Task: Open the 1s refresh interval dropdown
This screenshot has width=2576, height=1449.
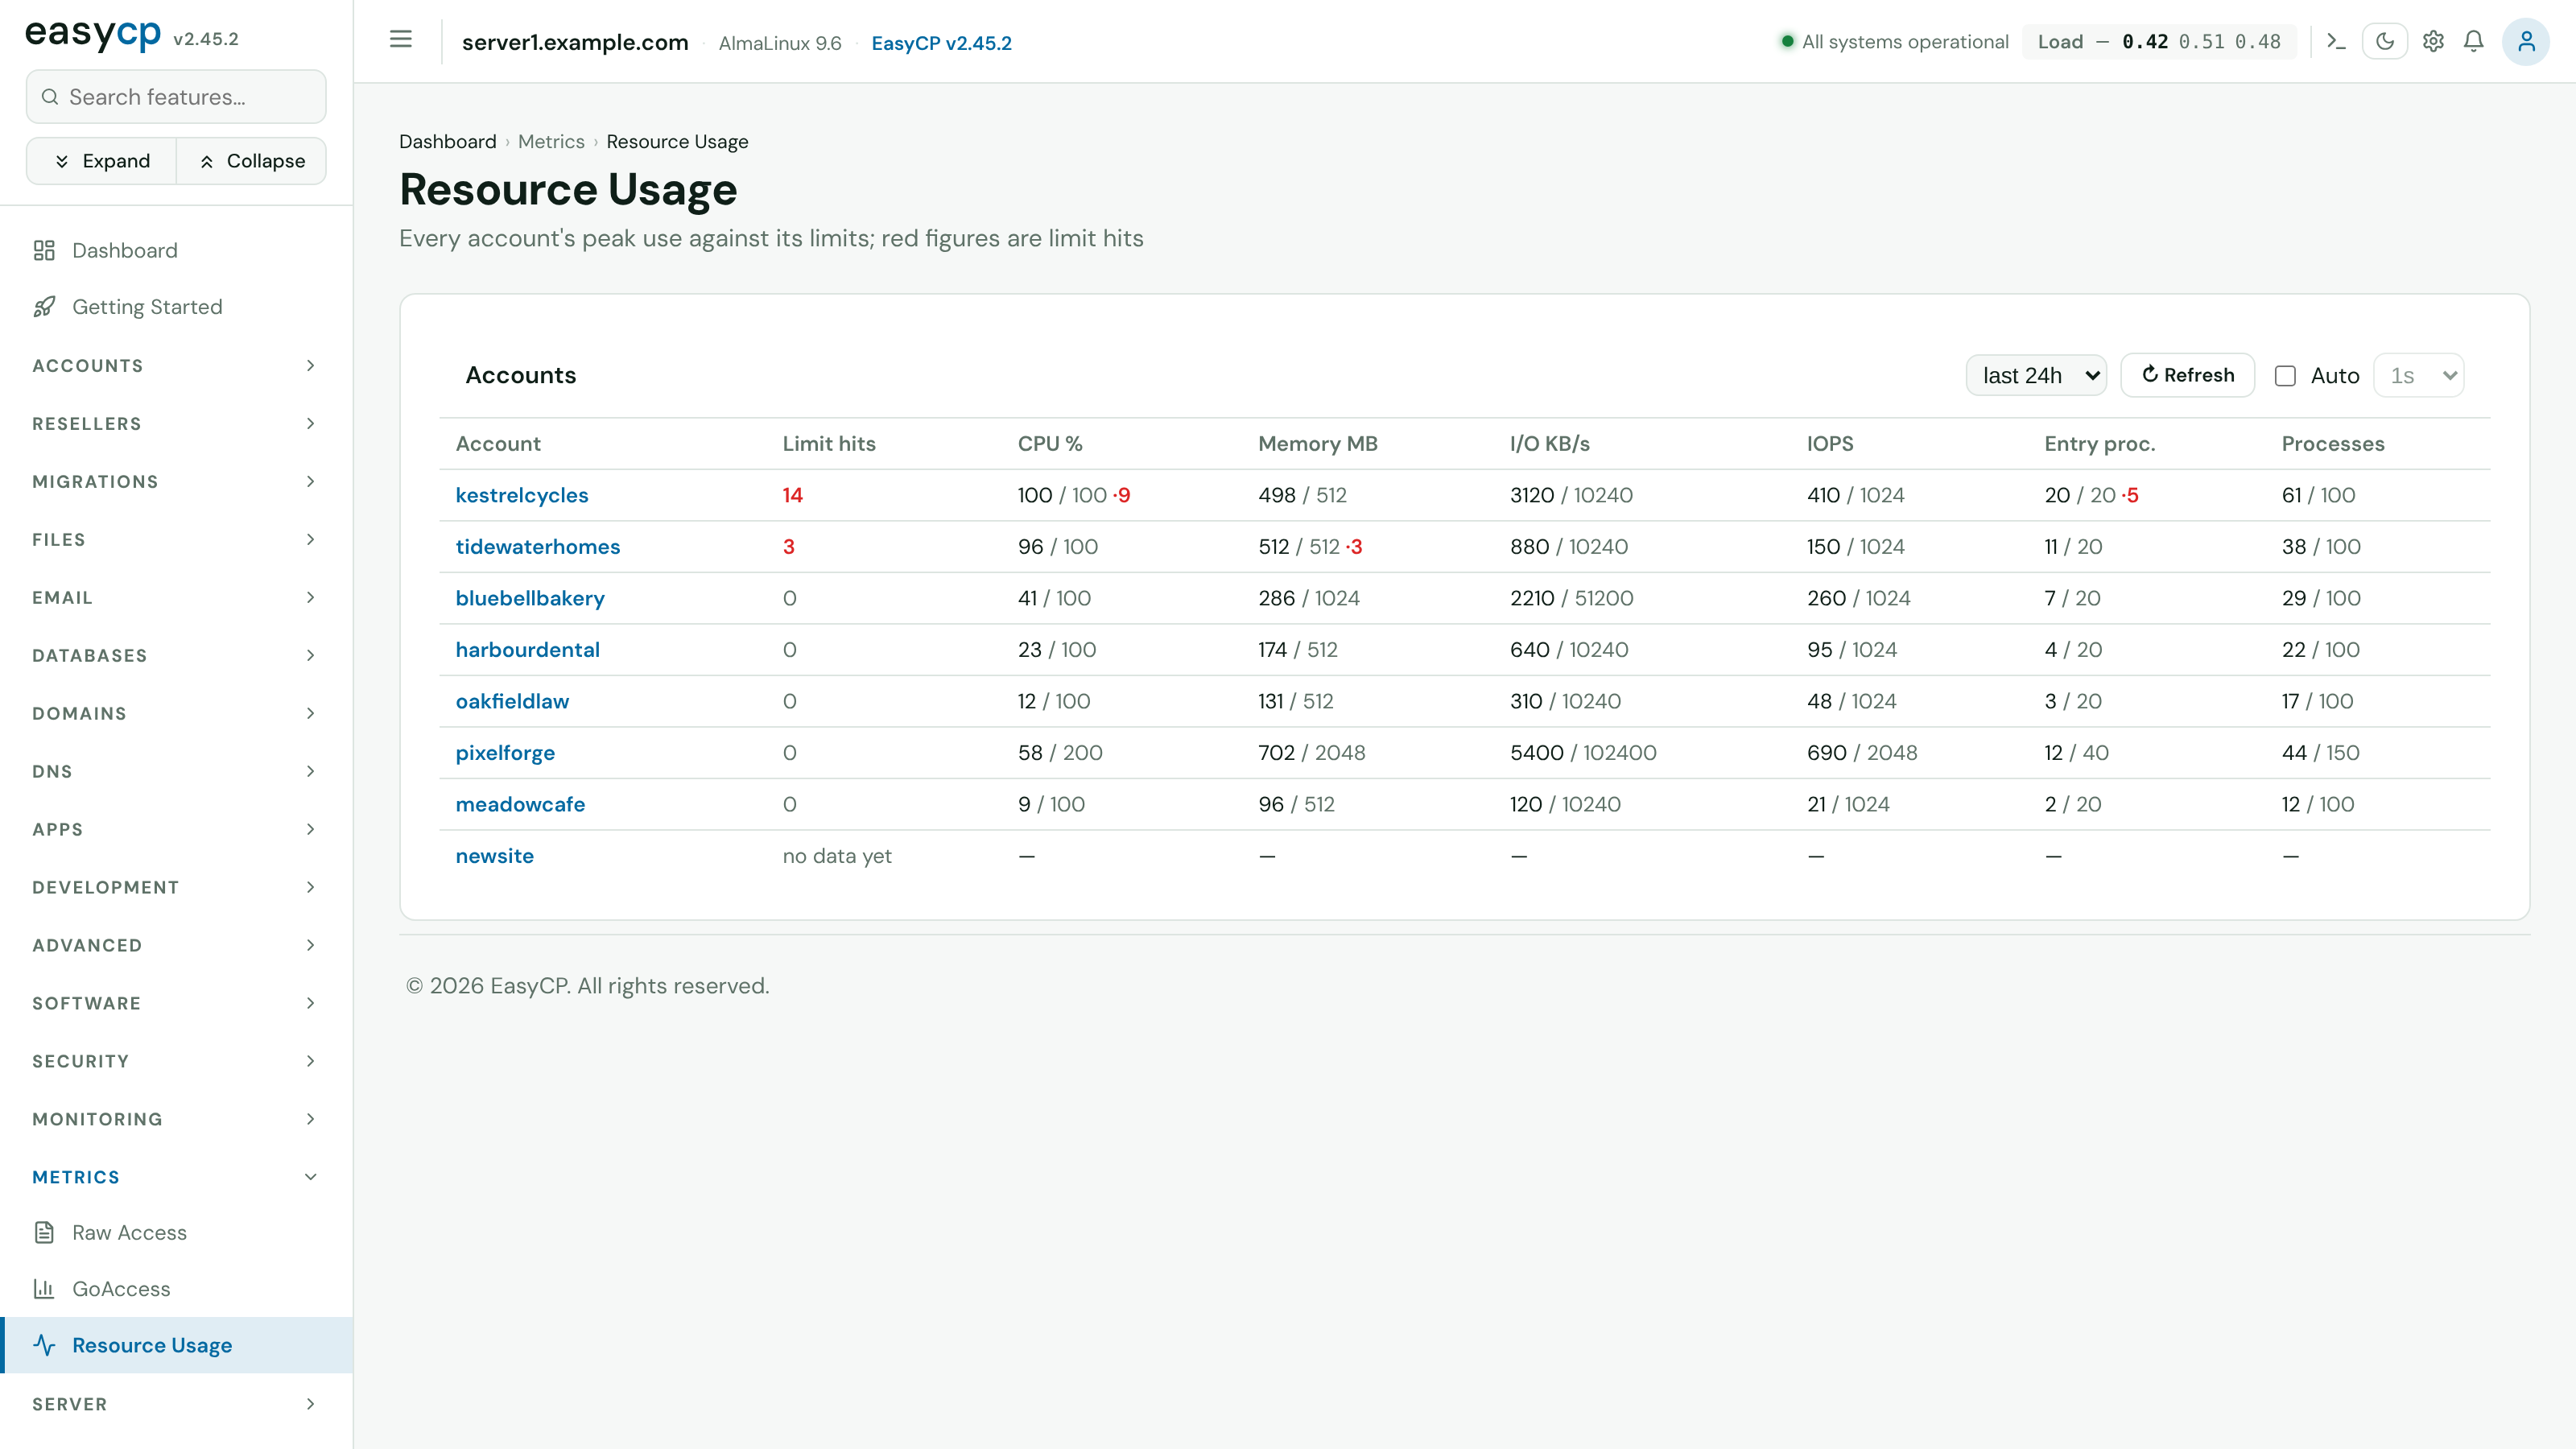Action: click(x=2419, y=375)
